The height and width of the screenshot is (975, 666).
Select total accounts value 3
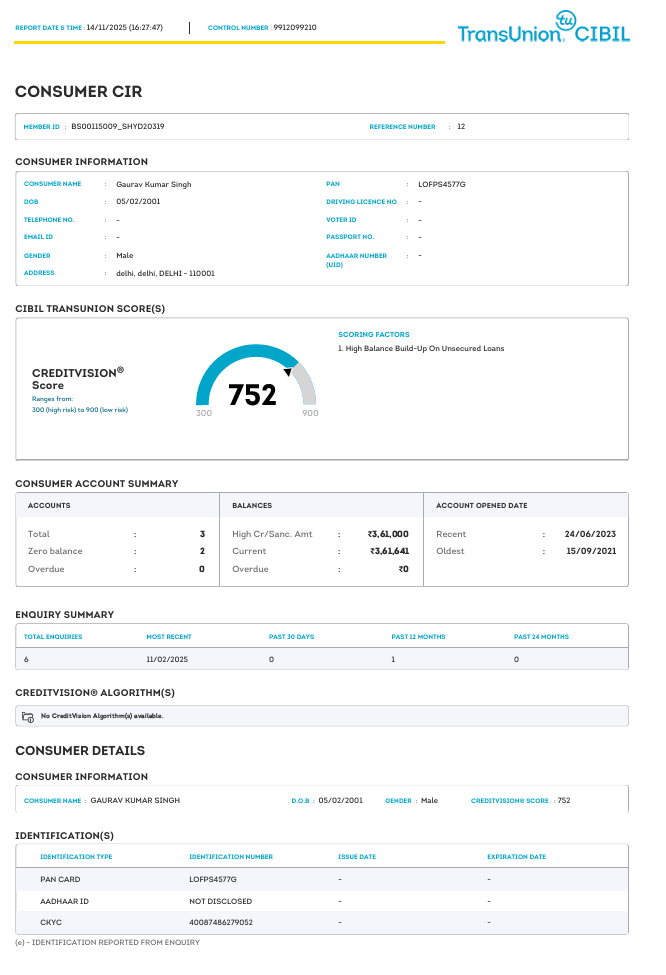pyautogui.click(x=202, y=534)
